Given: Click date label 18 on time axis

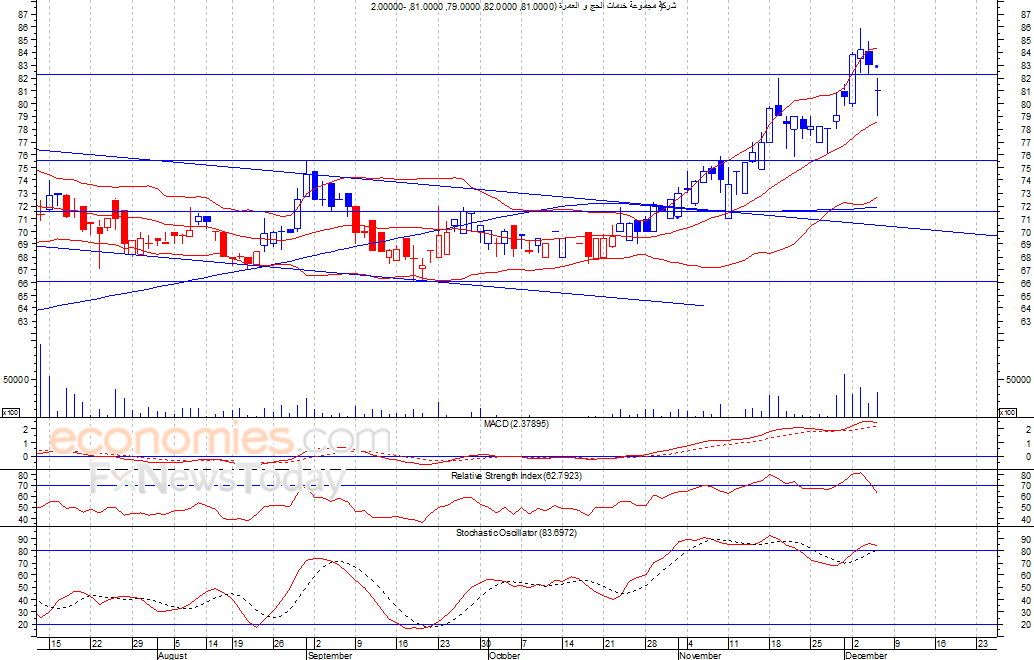Looking at the screenshot, I should [775, 644].
